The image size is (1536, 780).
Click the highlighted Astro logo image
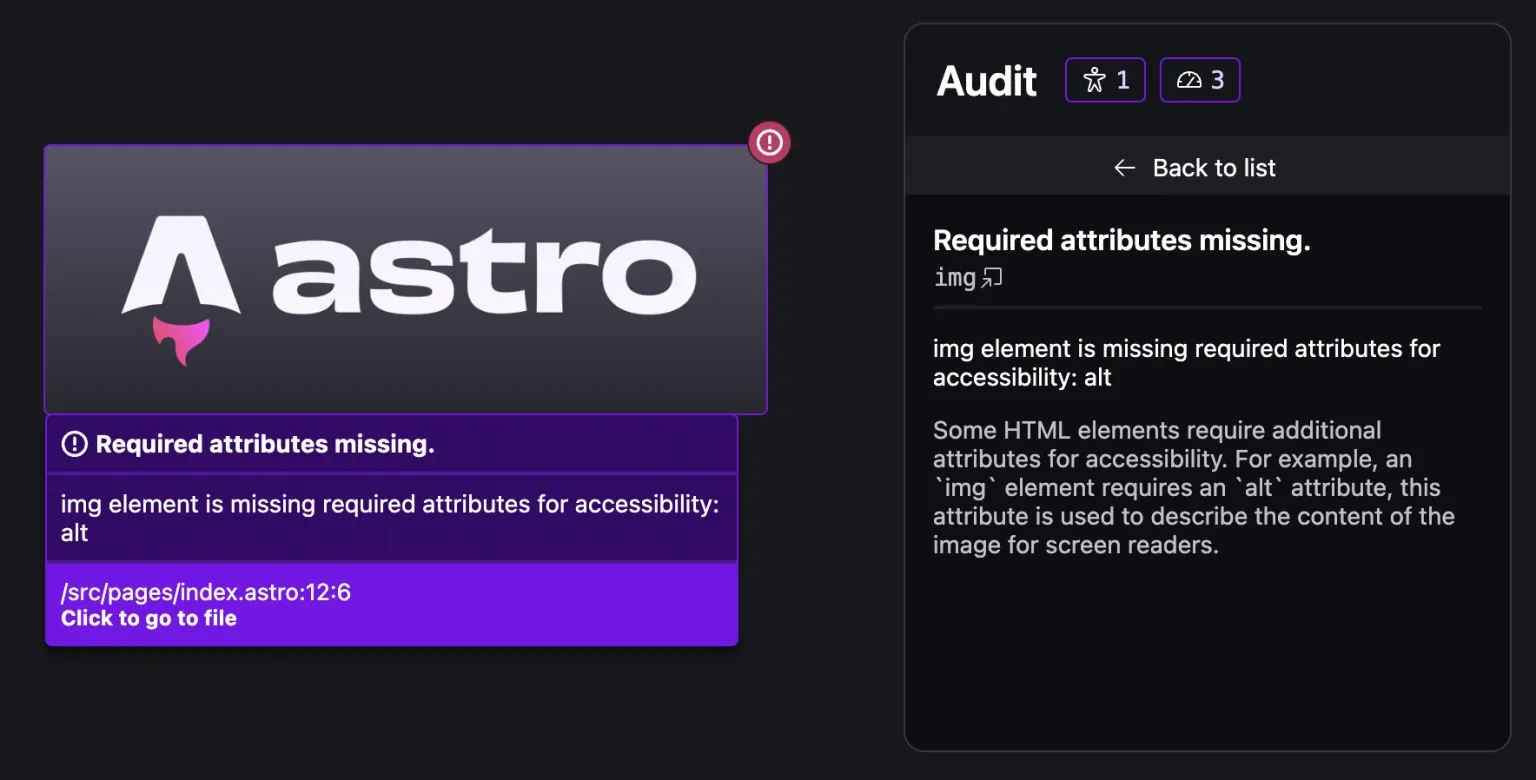point(405,279)
